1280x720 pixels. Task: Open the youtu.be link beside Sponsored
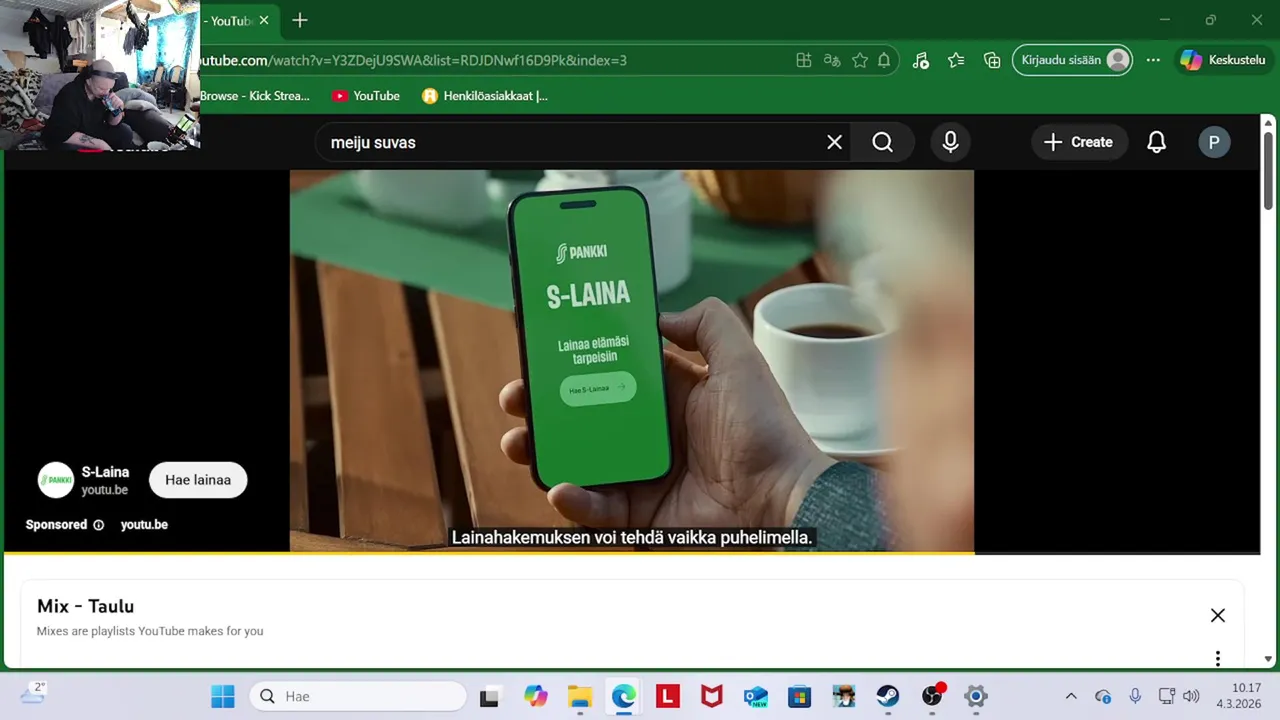(144, 525)
